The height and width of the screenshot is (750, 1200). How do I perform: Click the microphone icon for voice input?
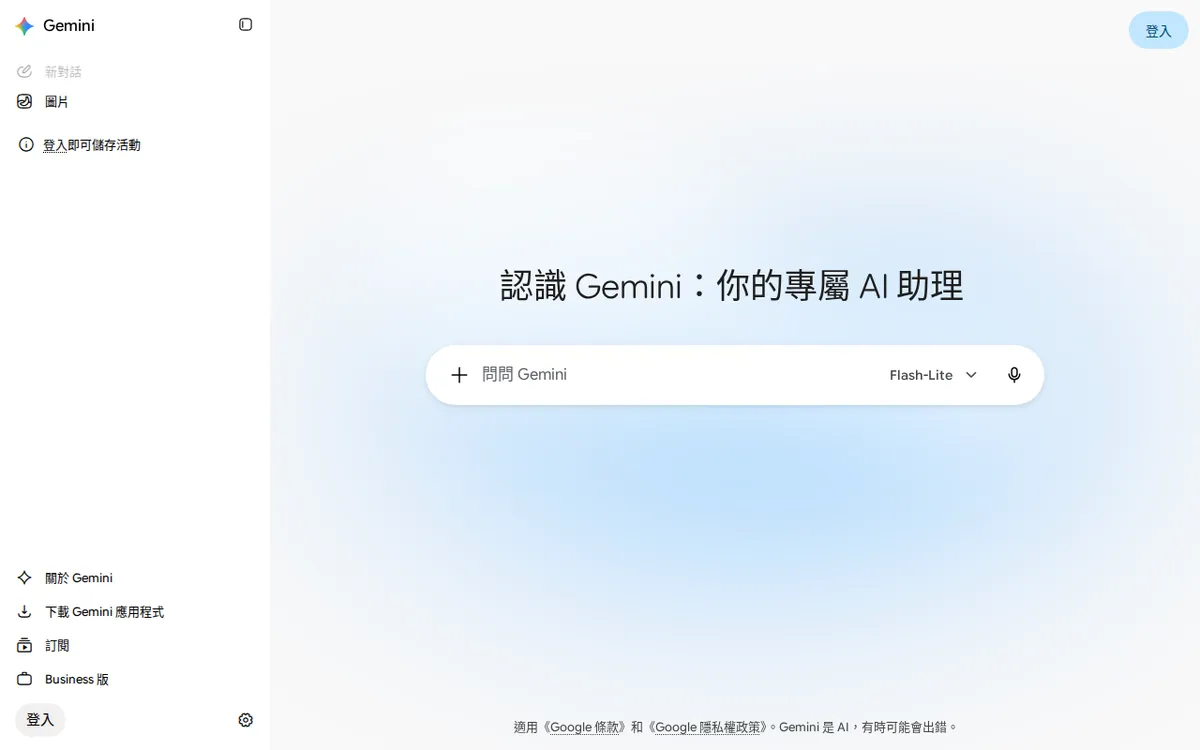1014,375
